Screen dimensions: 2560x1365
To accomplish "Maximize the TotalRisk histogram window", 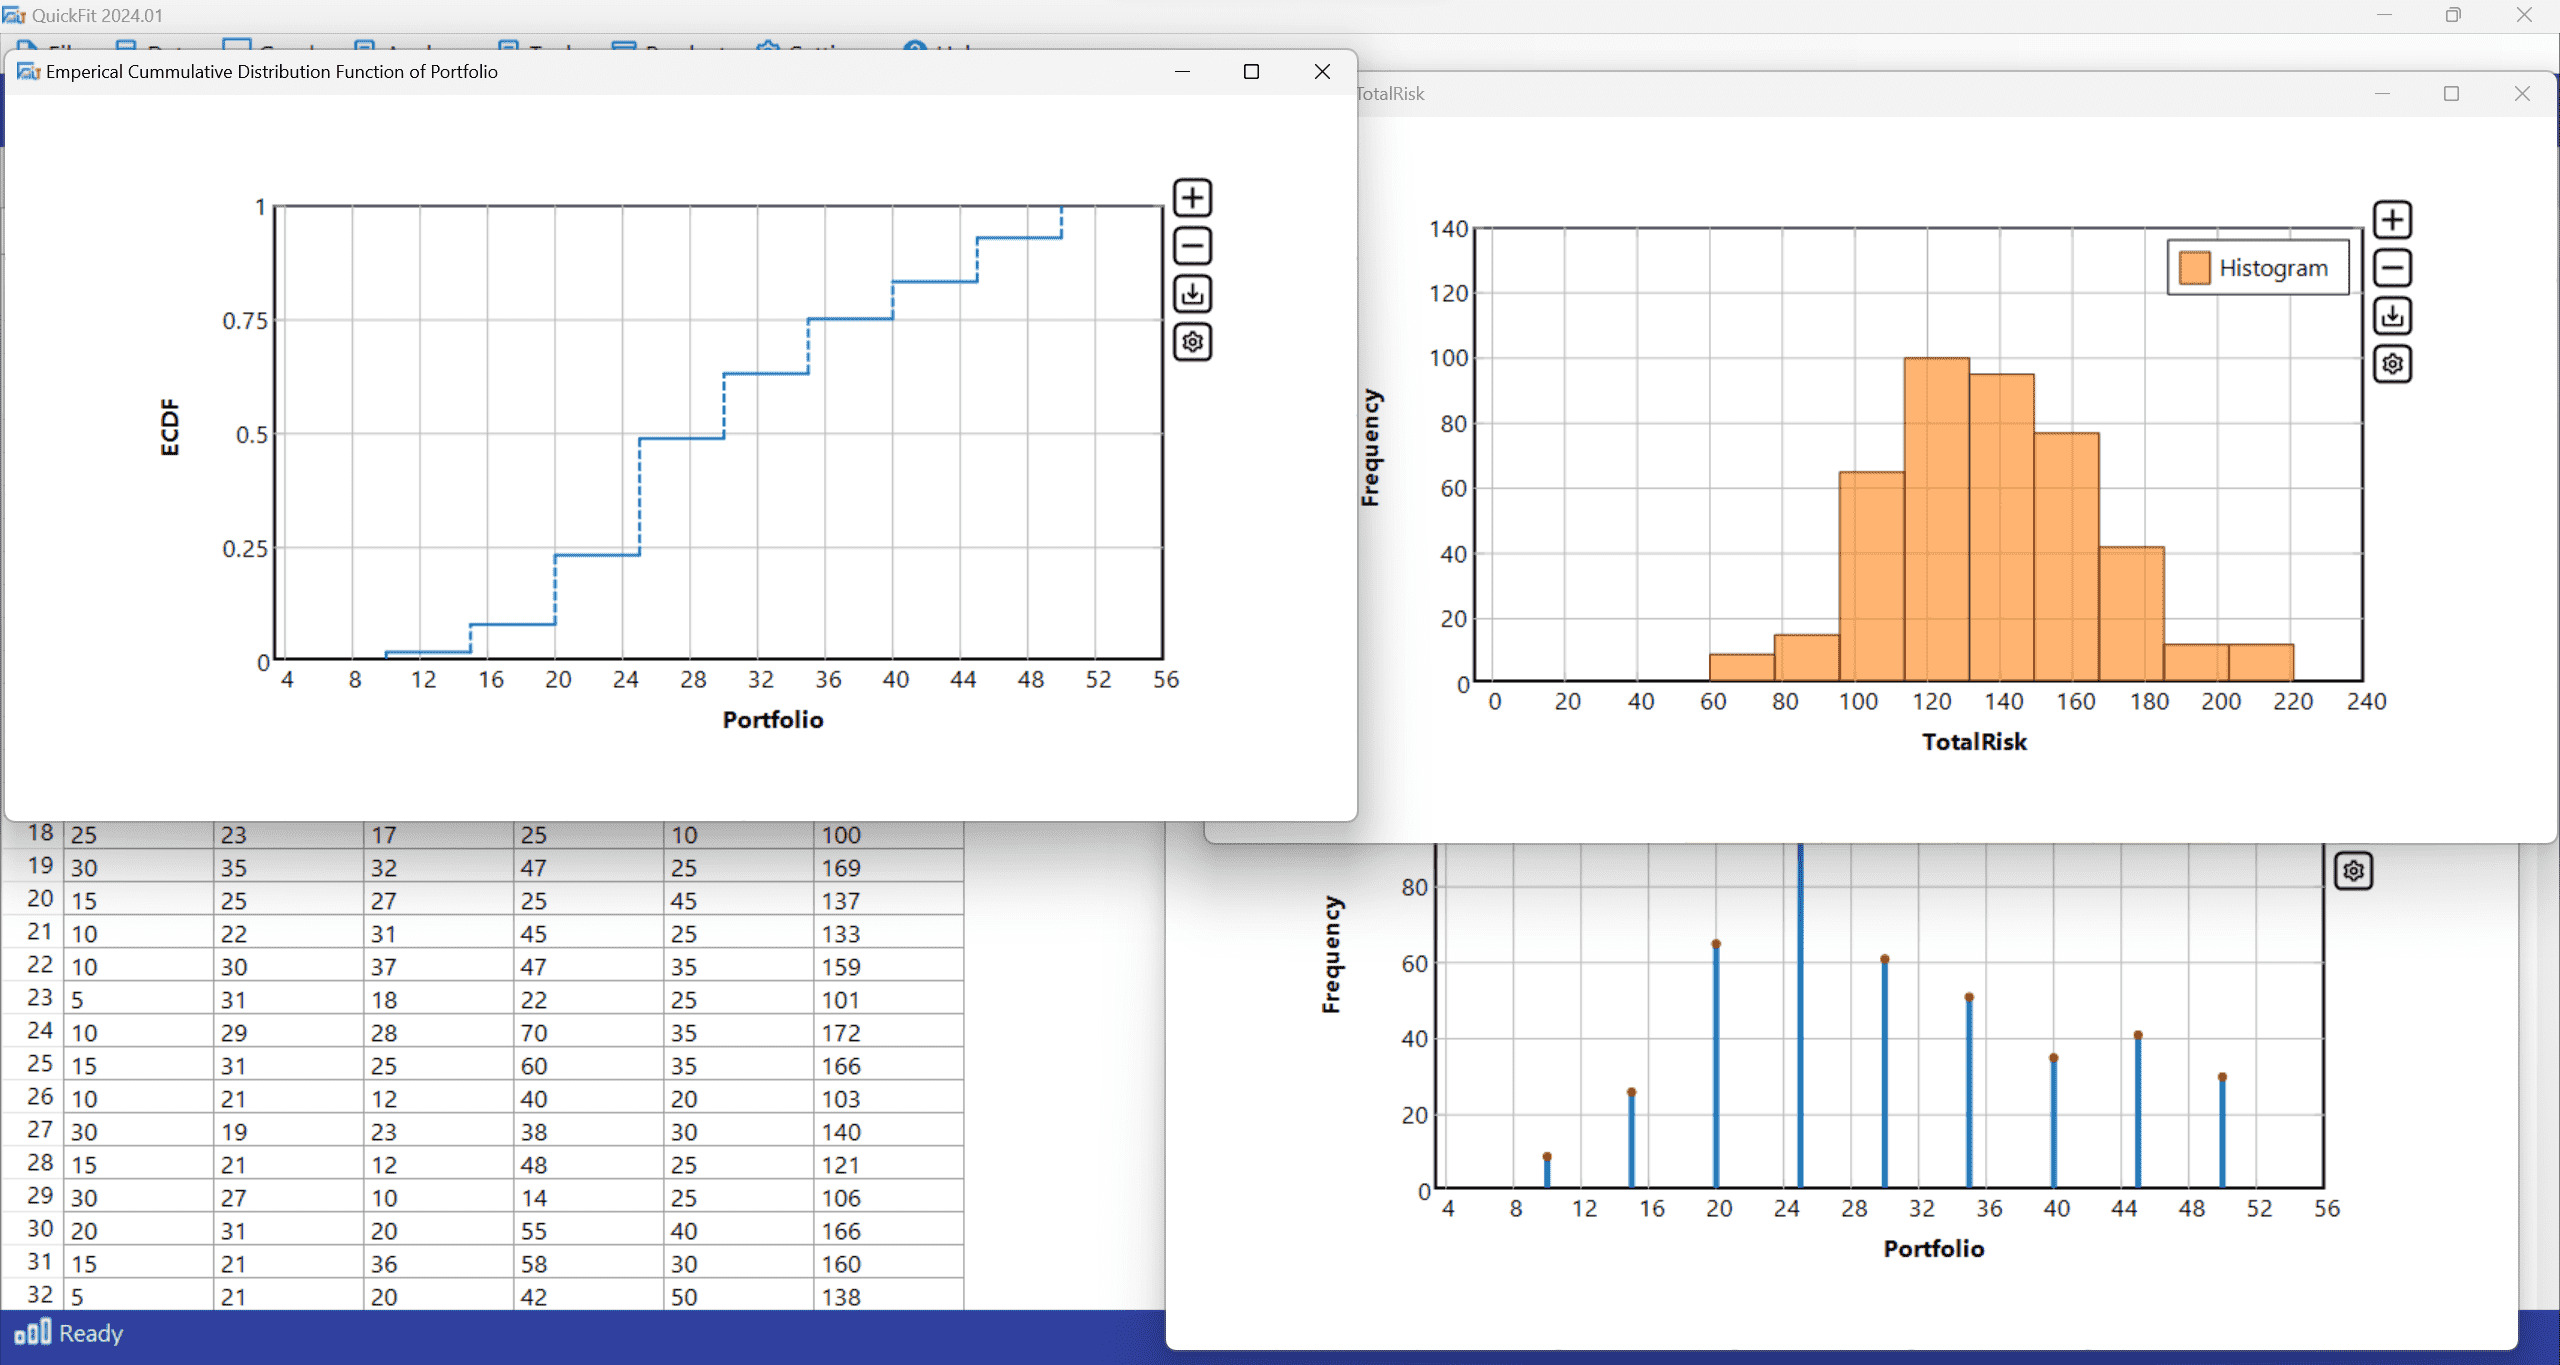I will (x=2451, y=94).
